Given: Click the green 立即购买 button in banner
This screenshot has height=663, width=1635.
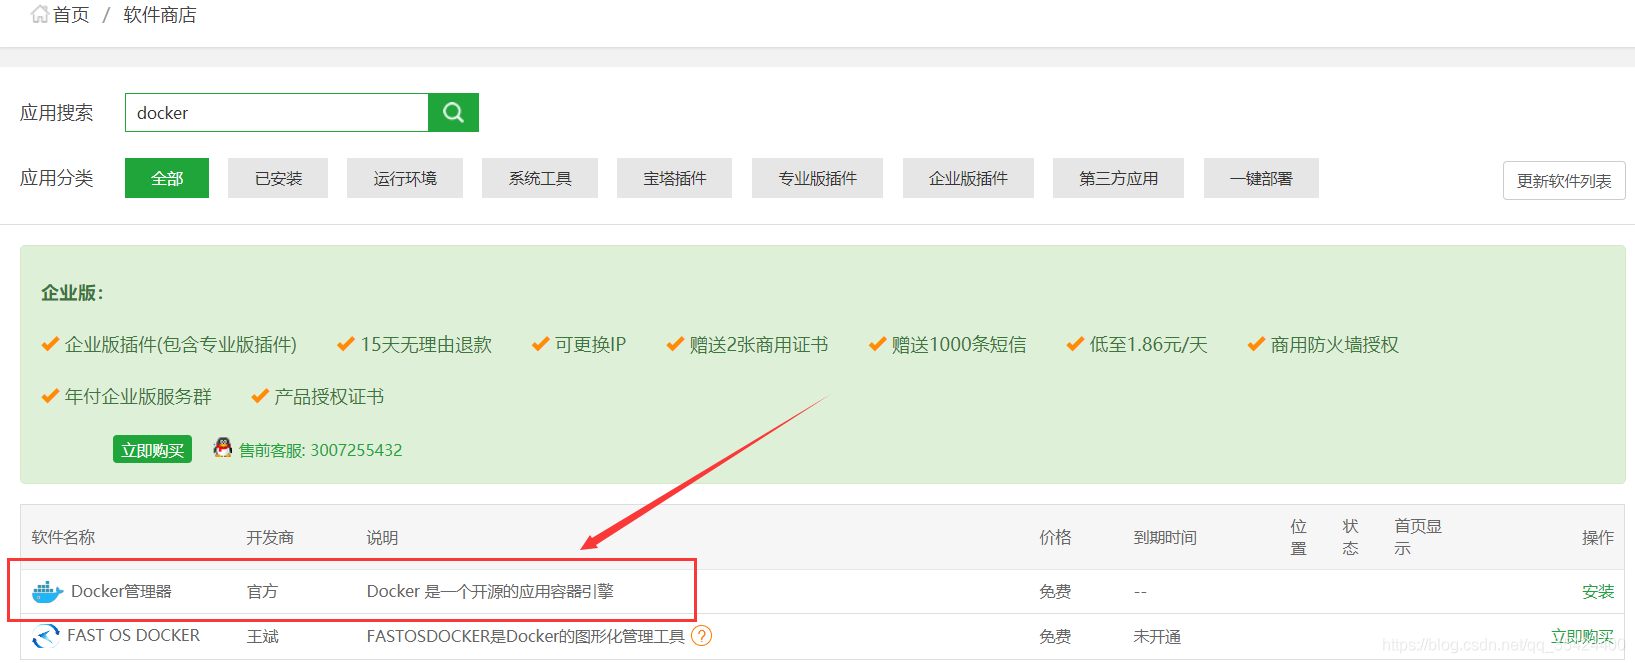Looking at the screenshot, I should 152,450.
